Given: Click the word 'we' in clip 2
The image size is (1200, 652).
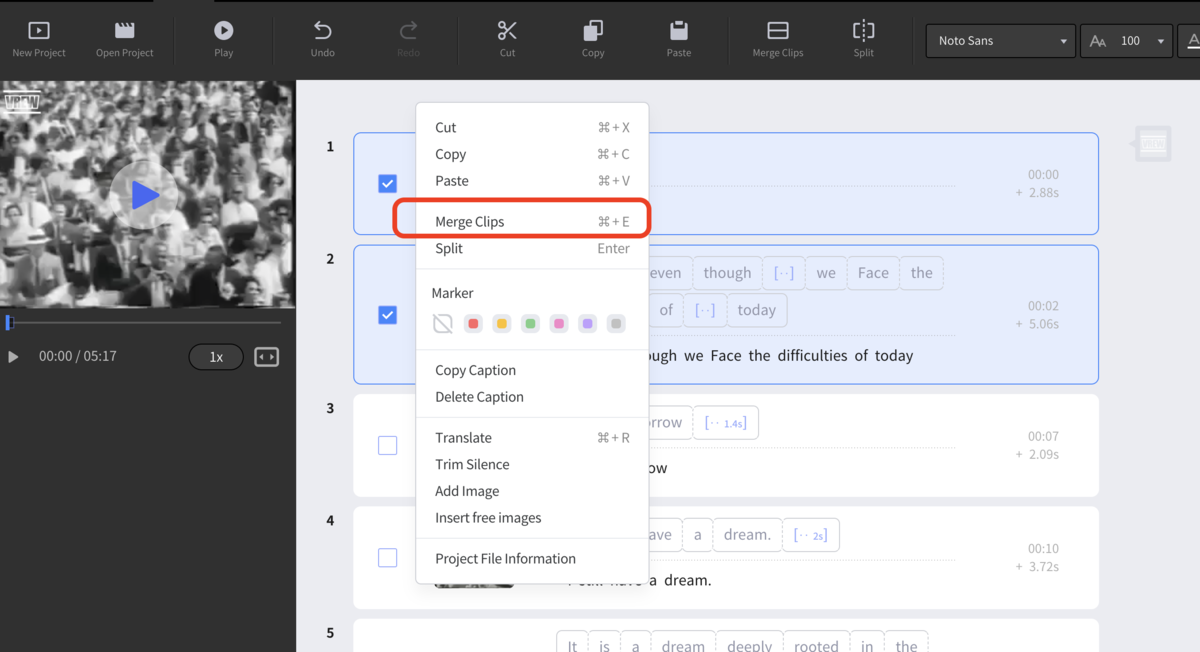Looking at the screenshot, I should [x=826, y=273].
